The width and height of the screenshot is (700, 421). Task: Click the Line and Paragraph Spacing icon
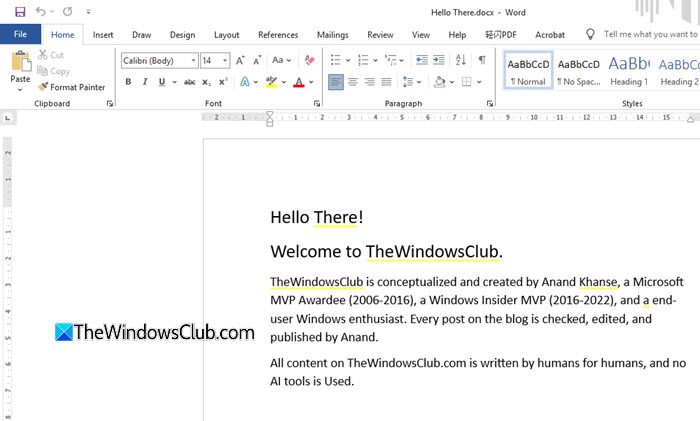(408, 82)
